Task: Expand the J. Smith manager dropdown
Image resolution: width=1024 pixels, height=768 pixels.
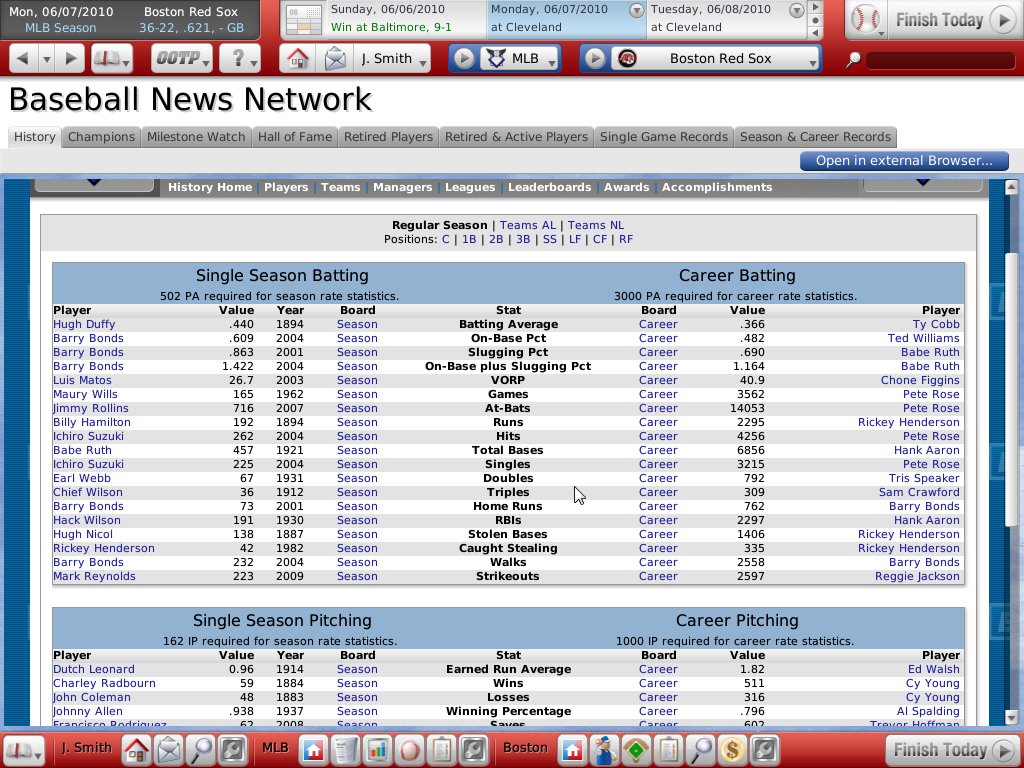Action: (x=393, y=59)
